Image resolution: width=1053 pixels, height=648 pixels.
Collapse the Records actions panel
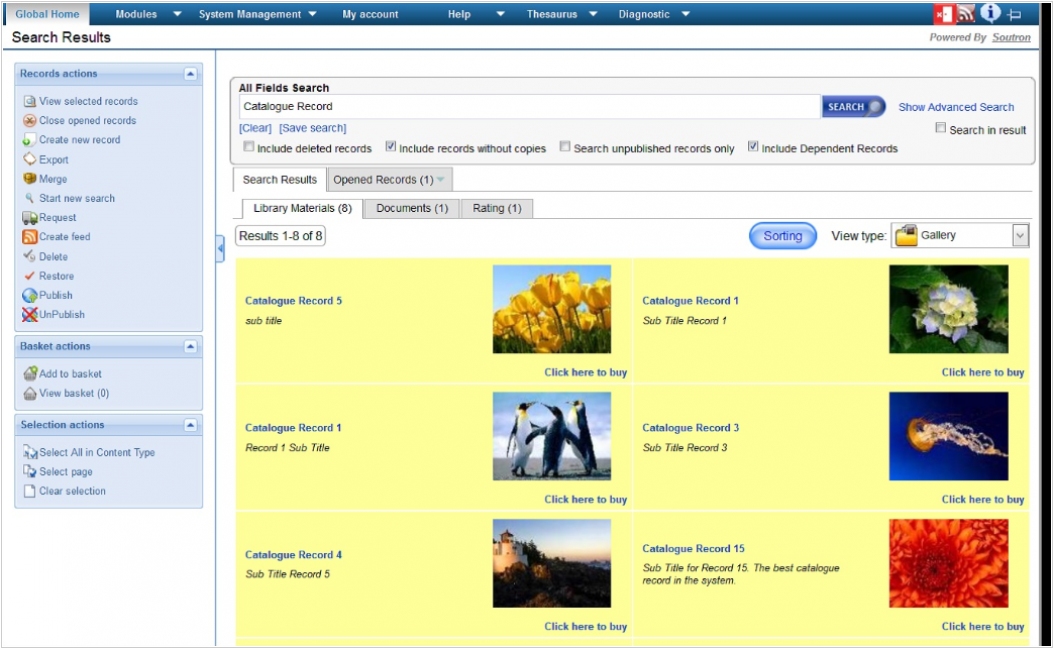click(x=190, y=74)
